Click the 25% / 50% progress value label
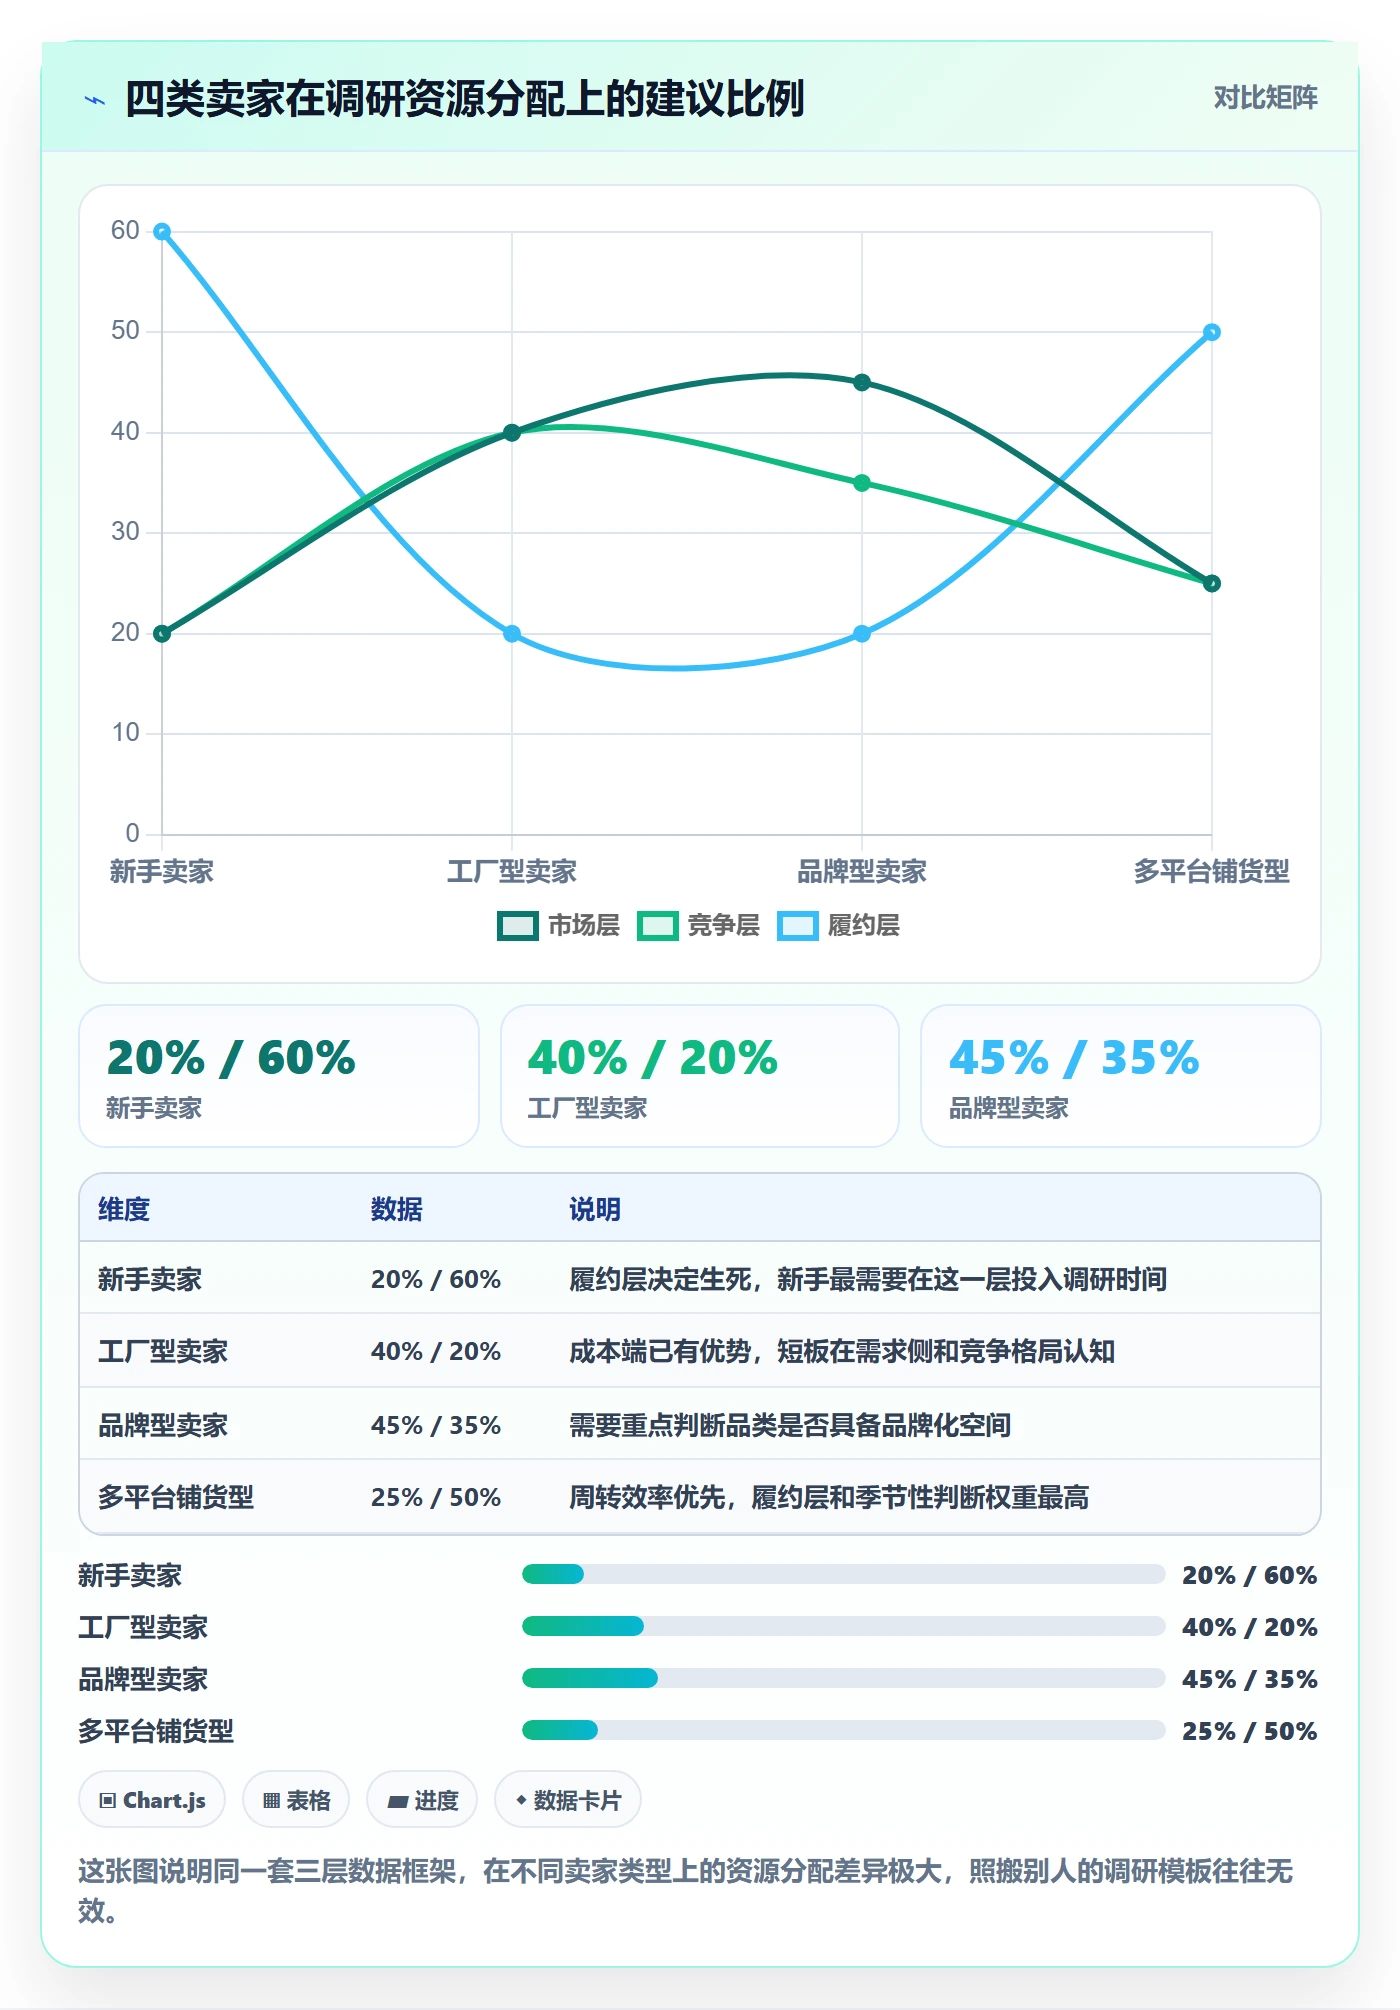Viewport: 1400px width, 2010px height. click(1249, 1731)
